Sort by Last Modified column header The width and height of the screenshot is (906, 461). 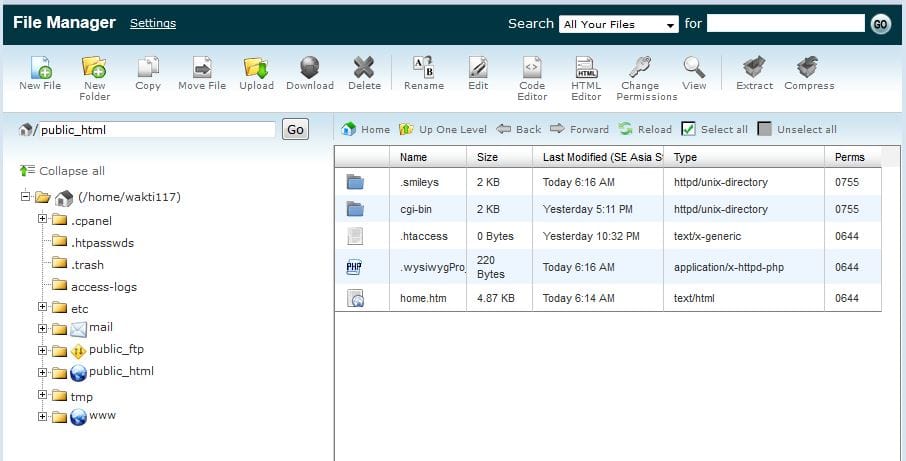click(598, 157)
